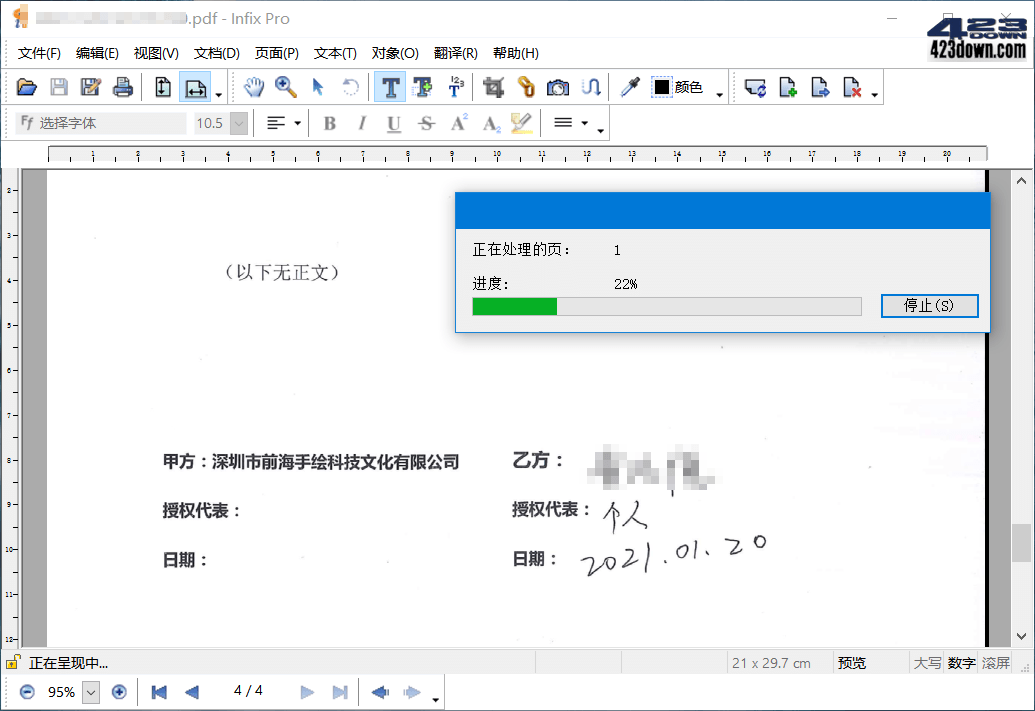Open the paragraph alignment dropdown
This screenshot has width=1035, height=711.
pos(295,123)
